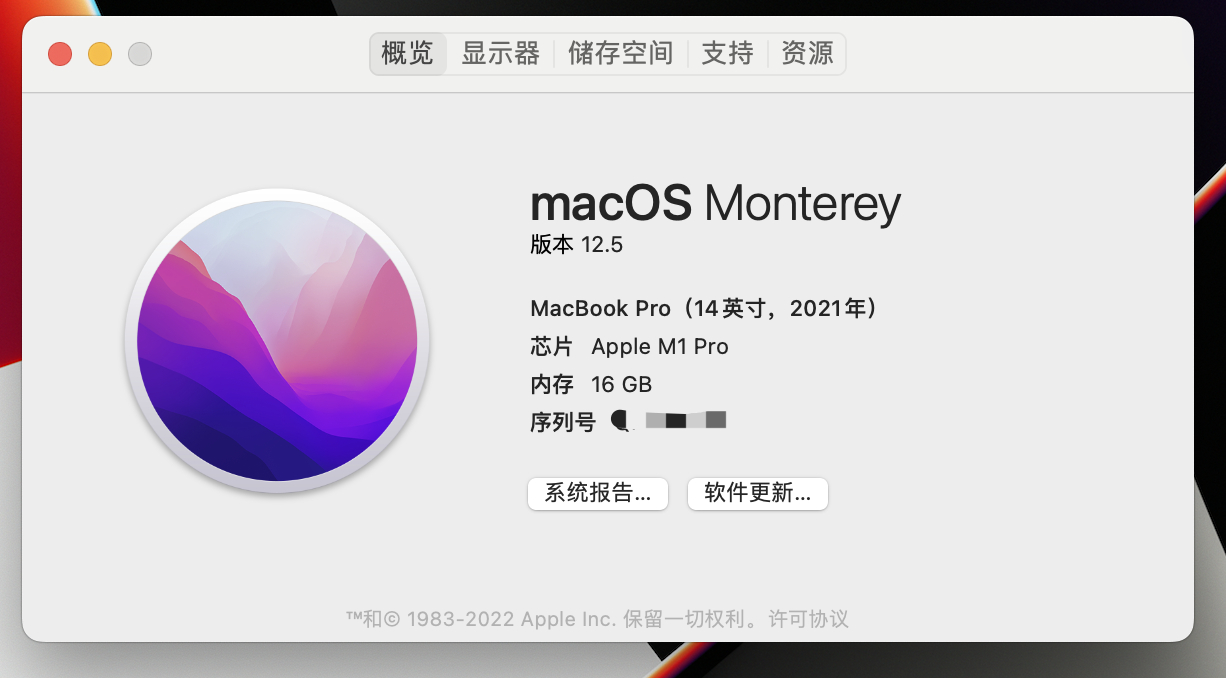Image resolution: width=1226 pixels, height=678 pixels.
Task: Click the 内存 label
Action: [552, 385]
